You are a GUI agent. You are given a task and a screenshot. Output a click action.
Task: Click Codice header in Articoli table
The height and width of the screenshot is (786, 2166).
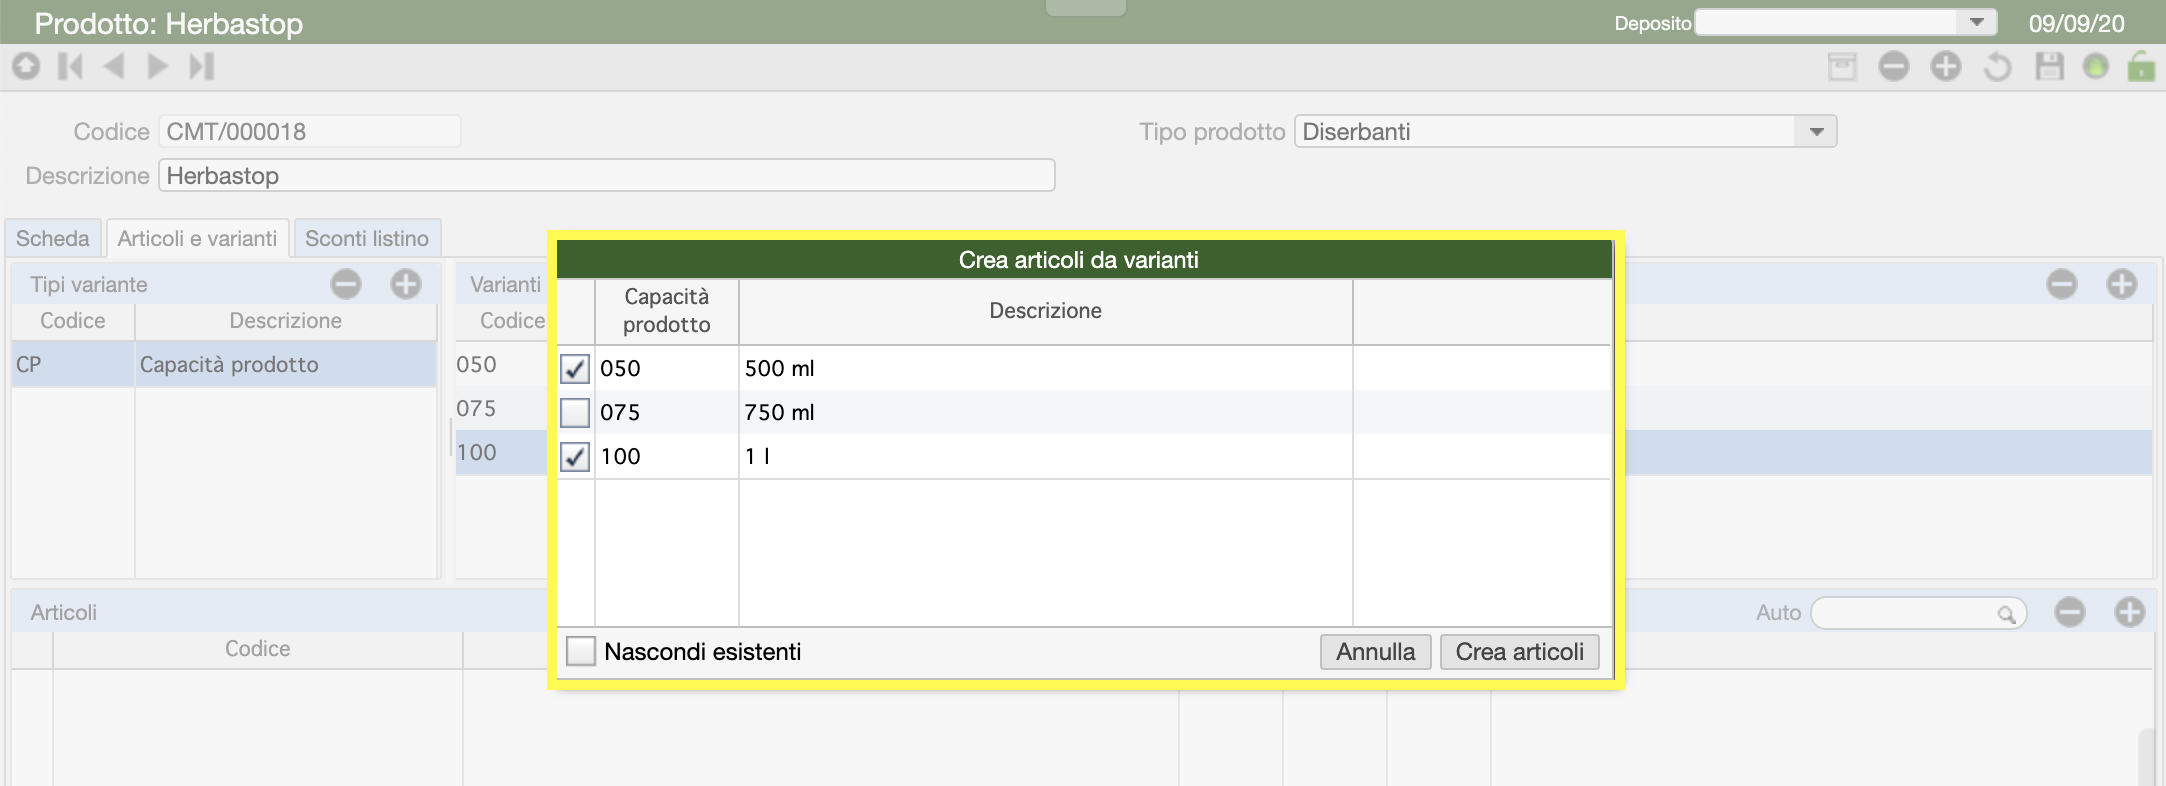(x=258, y=648)
